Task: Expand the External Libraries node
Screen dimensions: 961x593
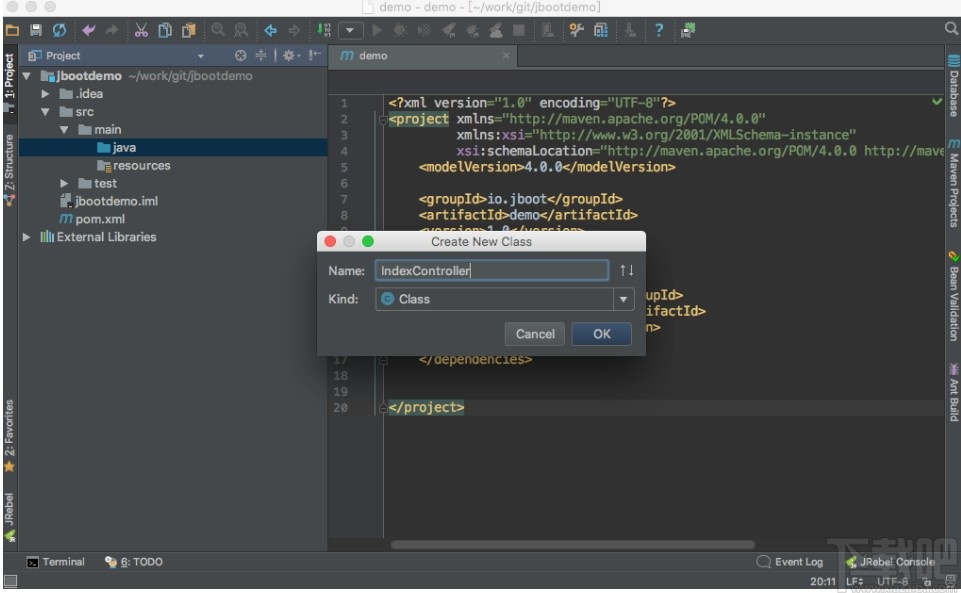Action: [27, 237]
